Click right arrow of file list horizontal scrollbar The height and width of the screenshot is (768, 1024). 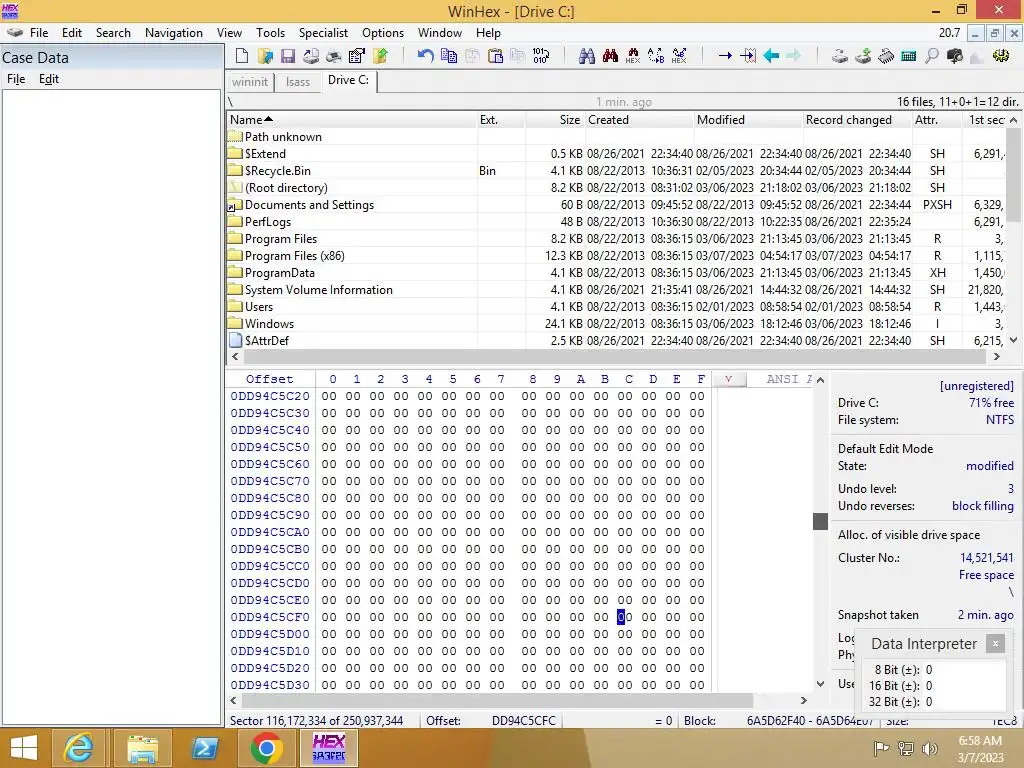click(997, 357)
